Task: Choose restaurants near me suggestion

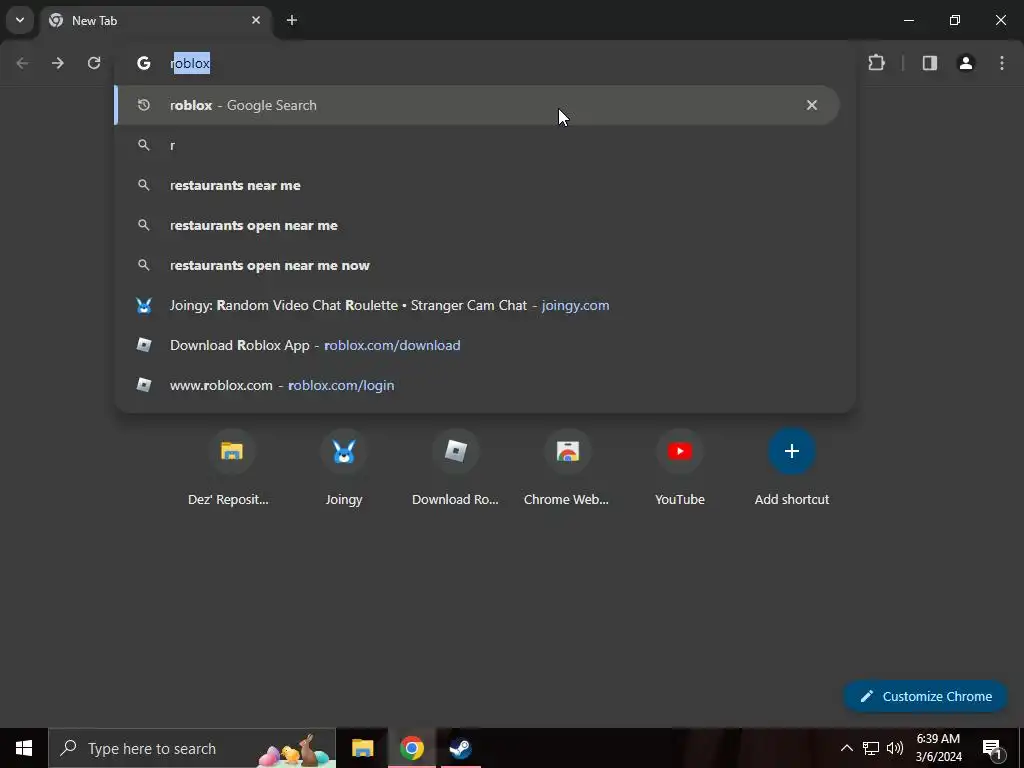Action: 477,185
